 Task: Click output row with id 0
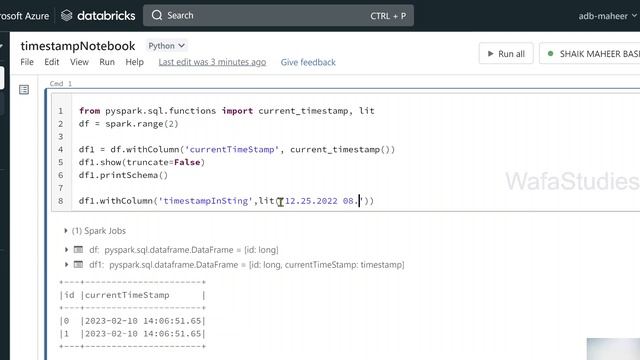[133, 321]
